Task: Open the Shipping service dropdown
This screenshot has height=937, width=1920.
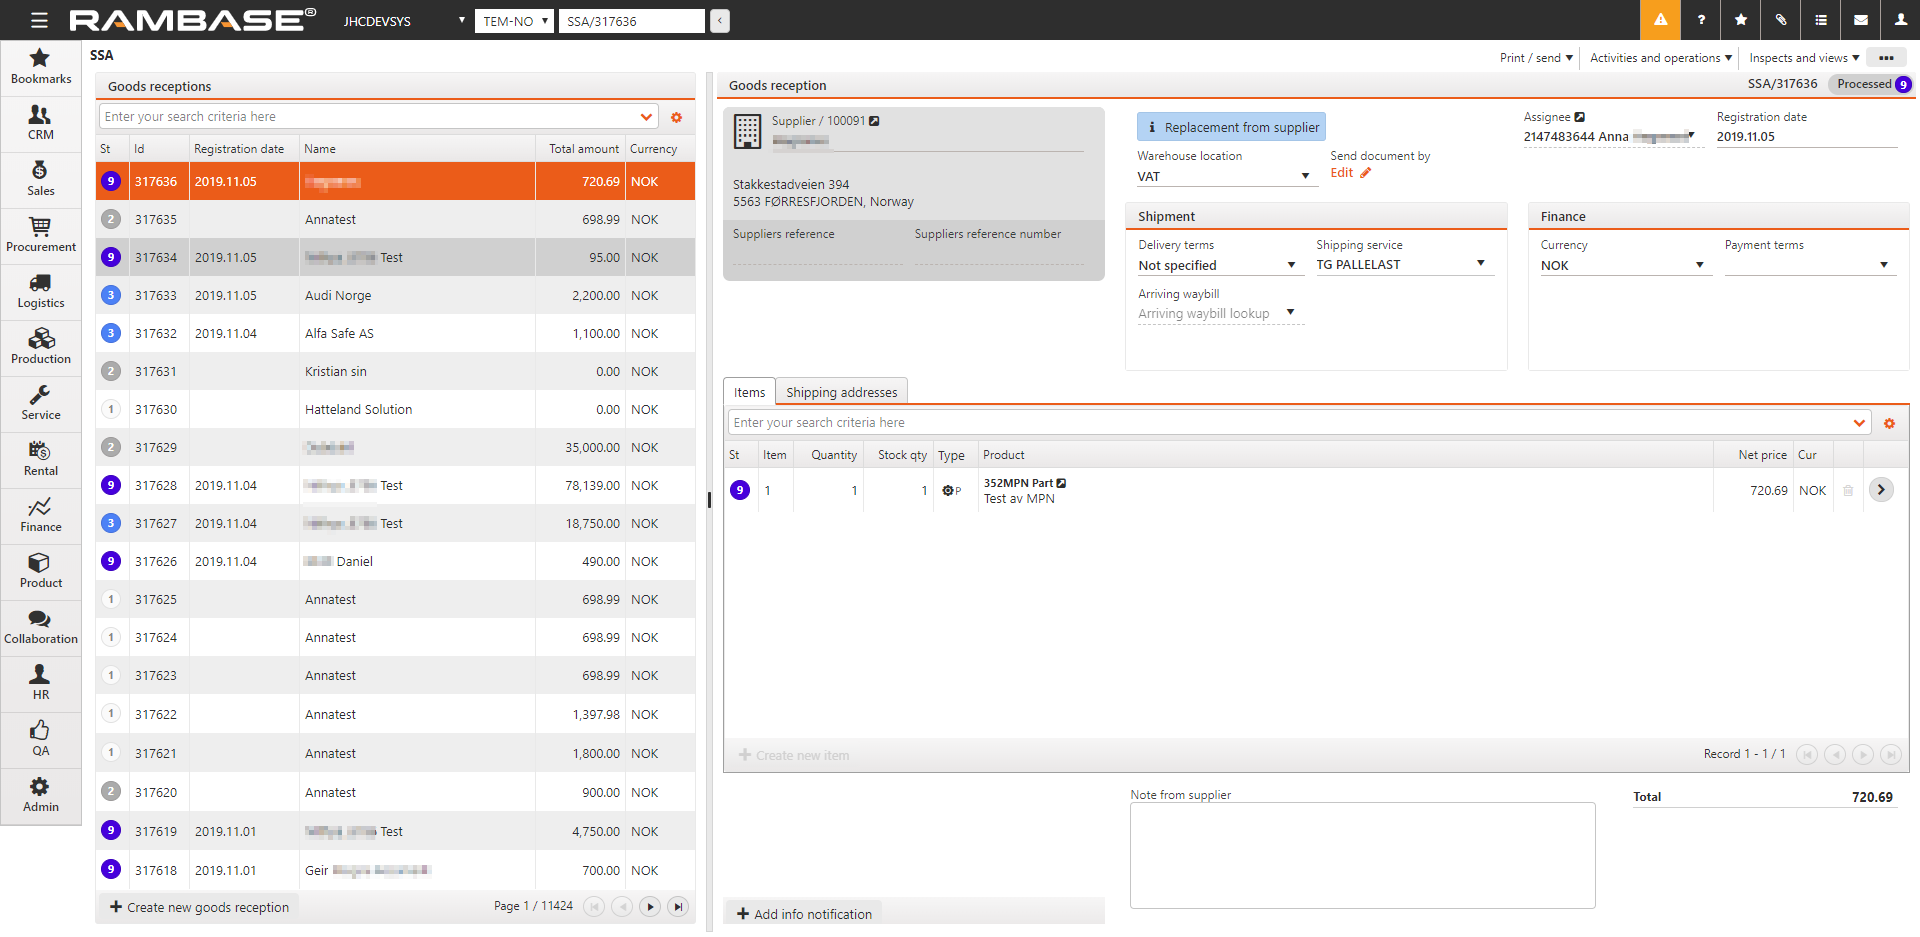Action: pyautogui.click(x=1480, y=264)
